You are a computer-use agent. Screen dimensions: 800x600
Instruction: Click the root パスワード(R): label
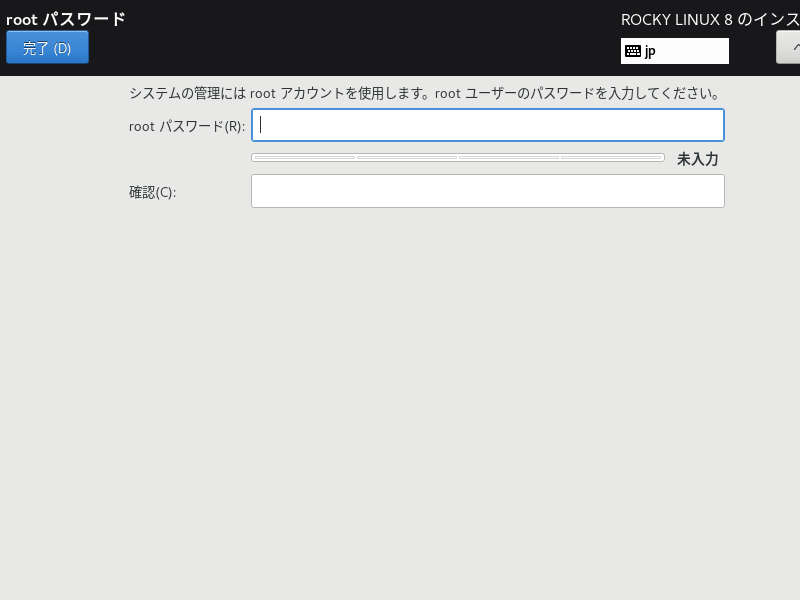(187, 126)
